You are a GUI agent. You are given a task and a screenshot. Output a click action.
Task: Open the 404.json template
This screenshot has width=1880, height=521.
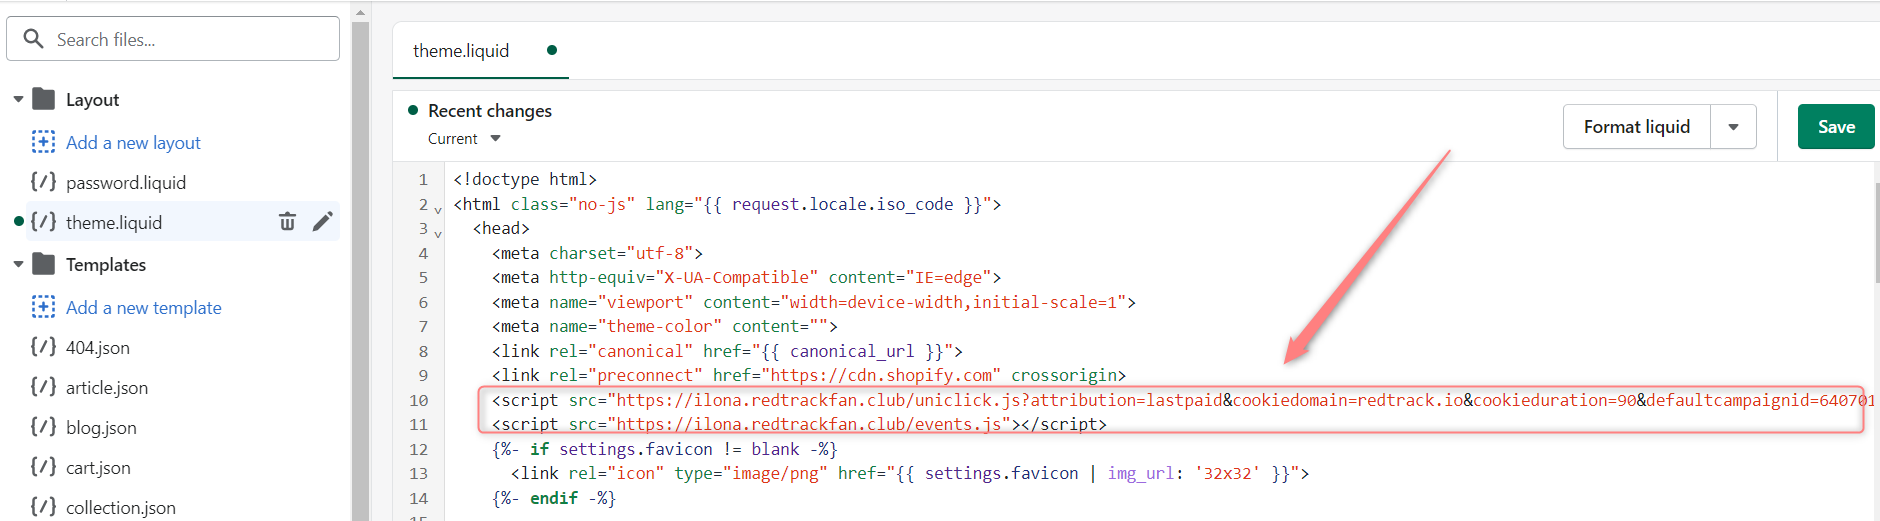tap(98, 348)
